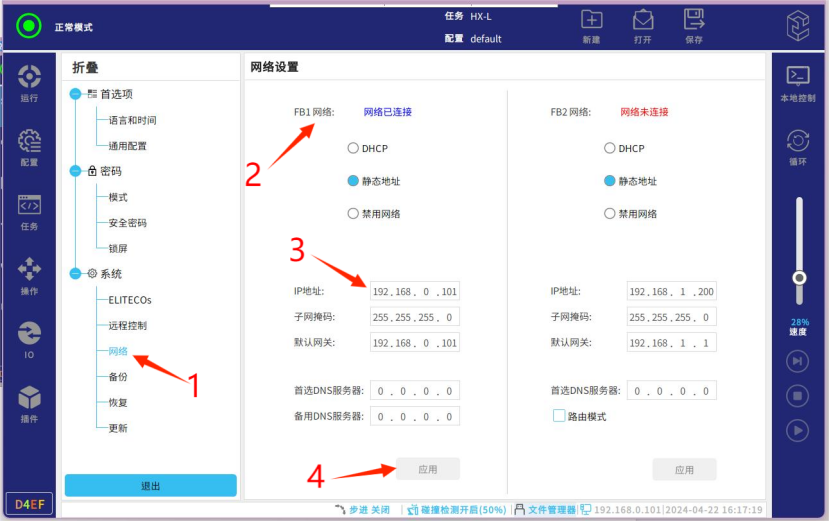Open 语言和时间 settings item
Viewport: 830px width, 522px height.
coord(132,120)
